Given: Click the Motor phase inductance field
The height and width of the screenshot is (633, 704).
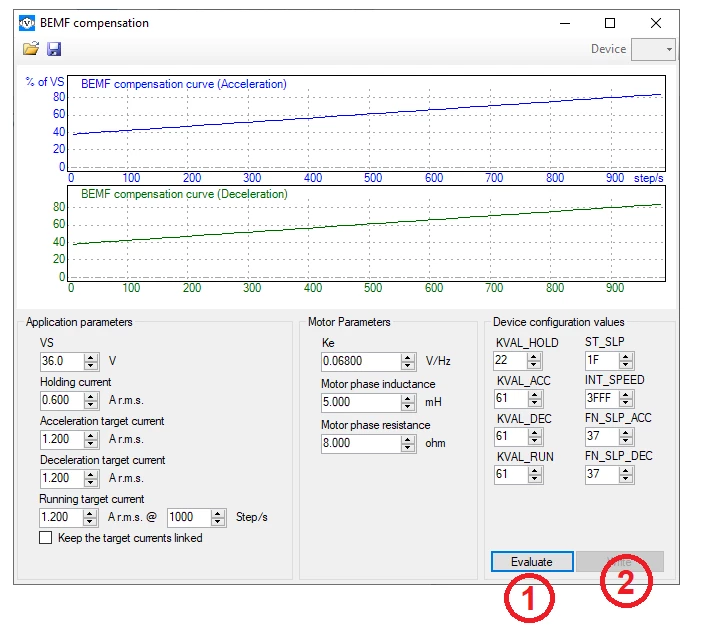Looking at the screenshot, I should tap(361, 402).
